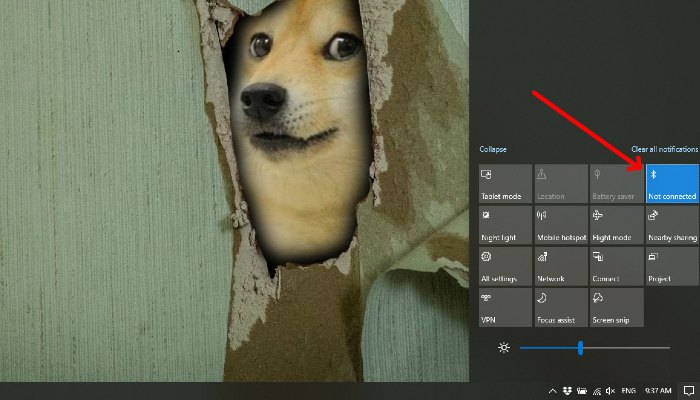Show hidden icons in system tray

pos(551,390)
